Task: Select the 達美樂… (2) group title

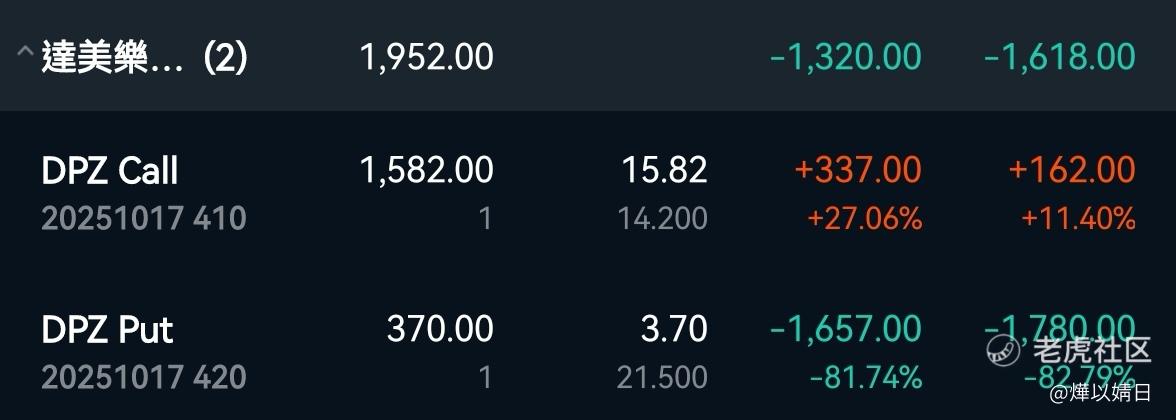Action: point(144,58)
